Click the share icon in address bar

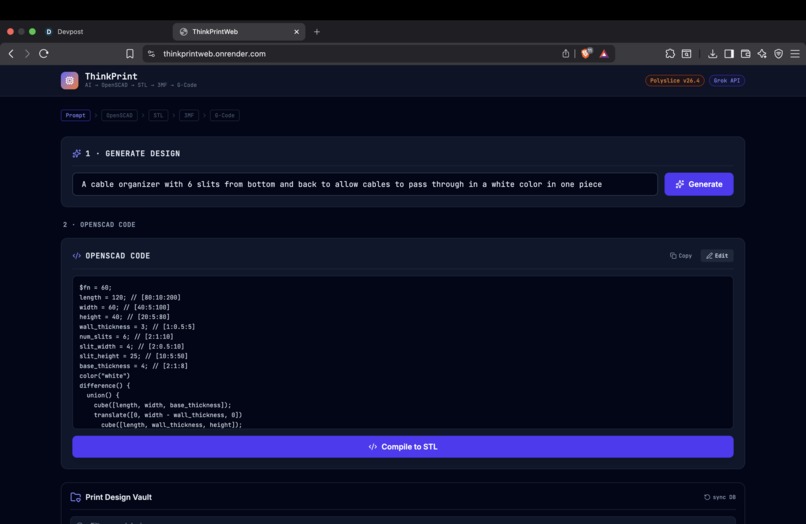565,53
